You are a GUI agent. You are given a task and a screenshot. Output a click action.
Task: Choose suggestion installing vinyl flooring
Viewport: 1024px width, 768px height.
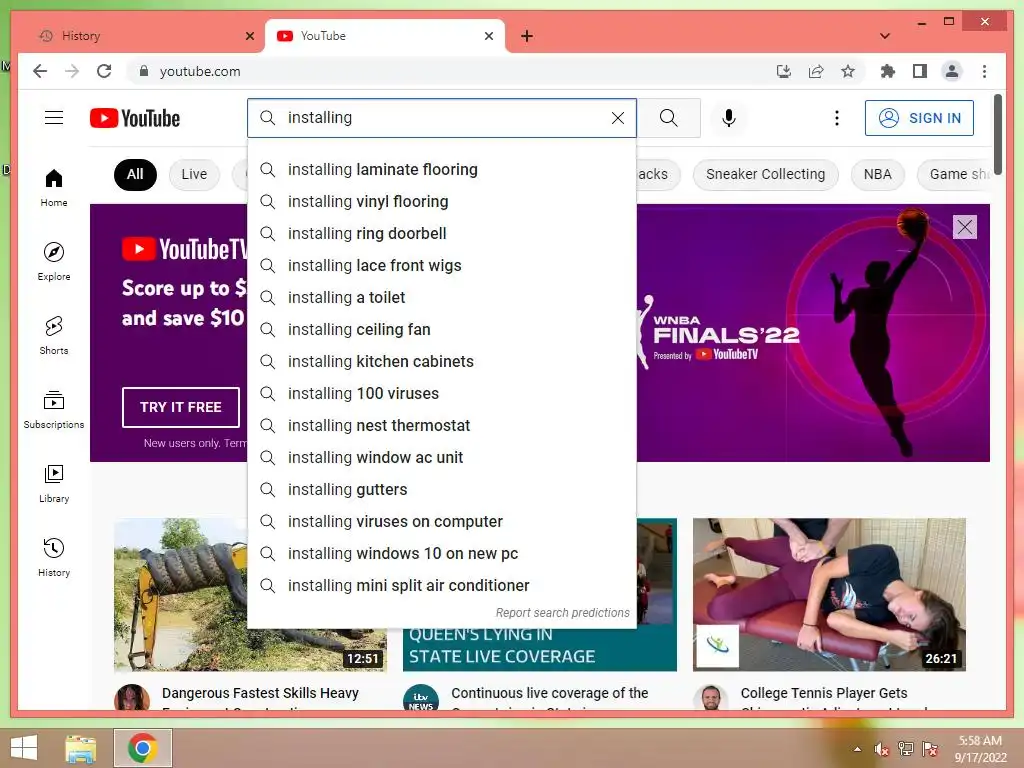tap(442, 202)
